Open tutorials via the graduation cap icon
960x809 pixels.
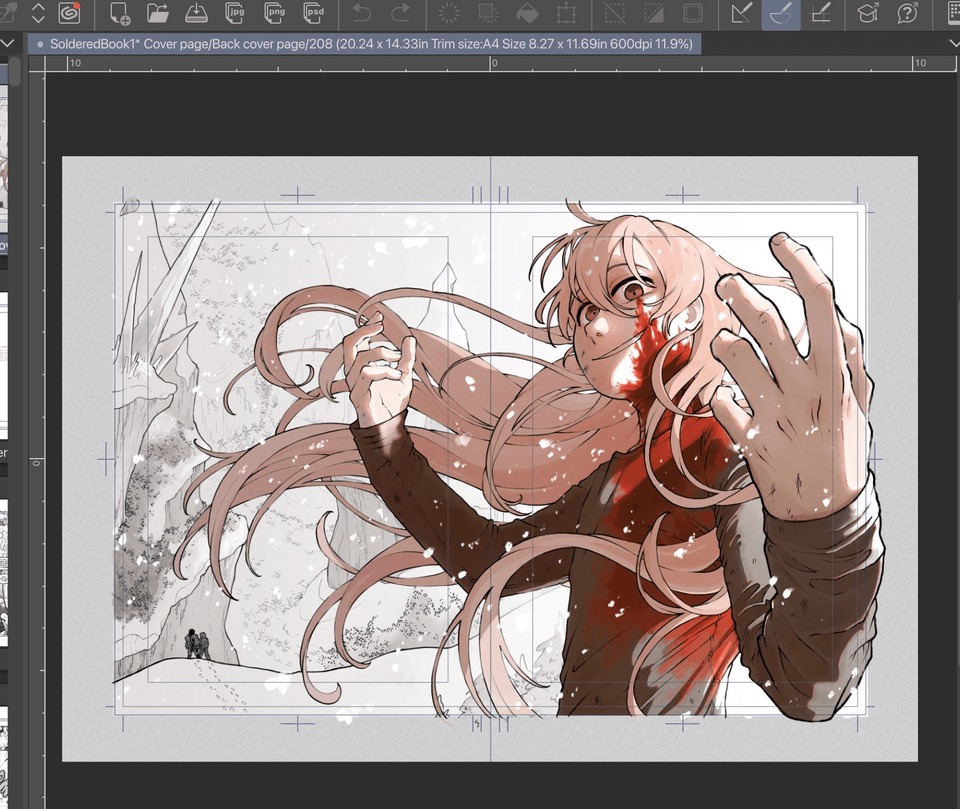pos(868,13)
